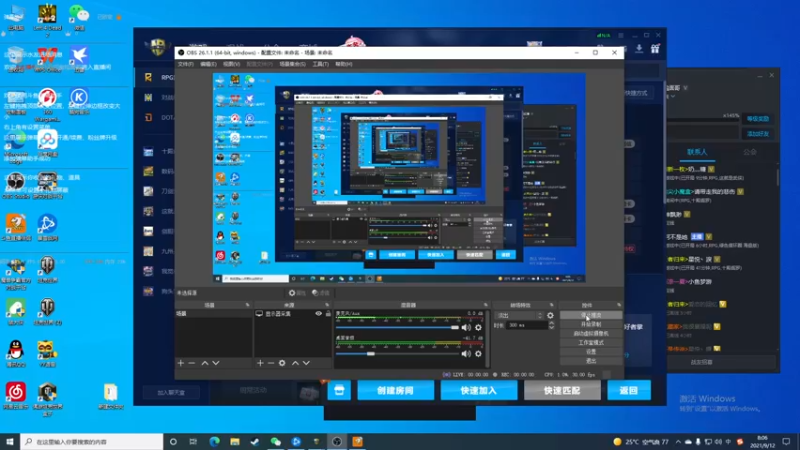Click 创建房间 in the game platform

point(395,390)
